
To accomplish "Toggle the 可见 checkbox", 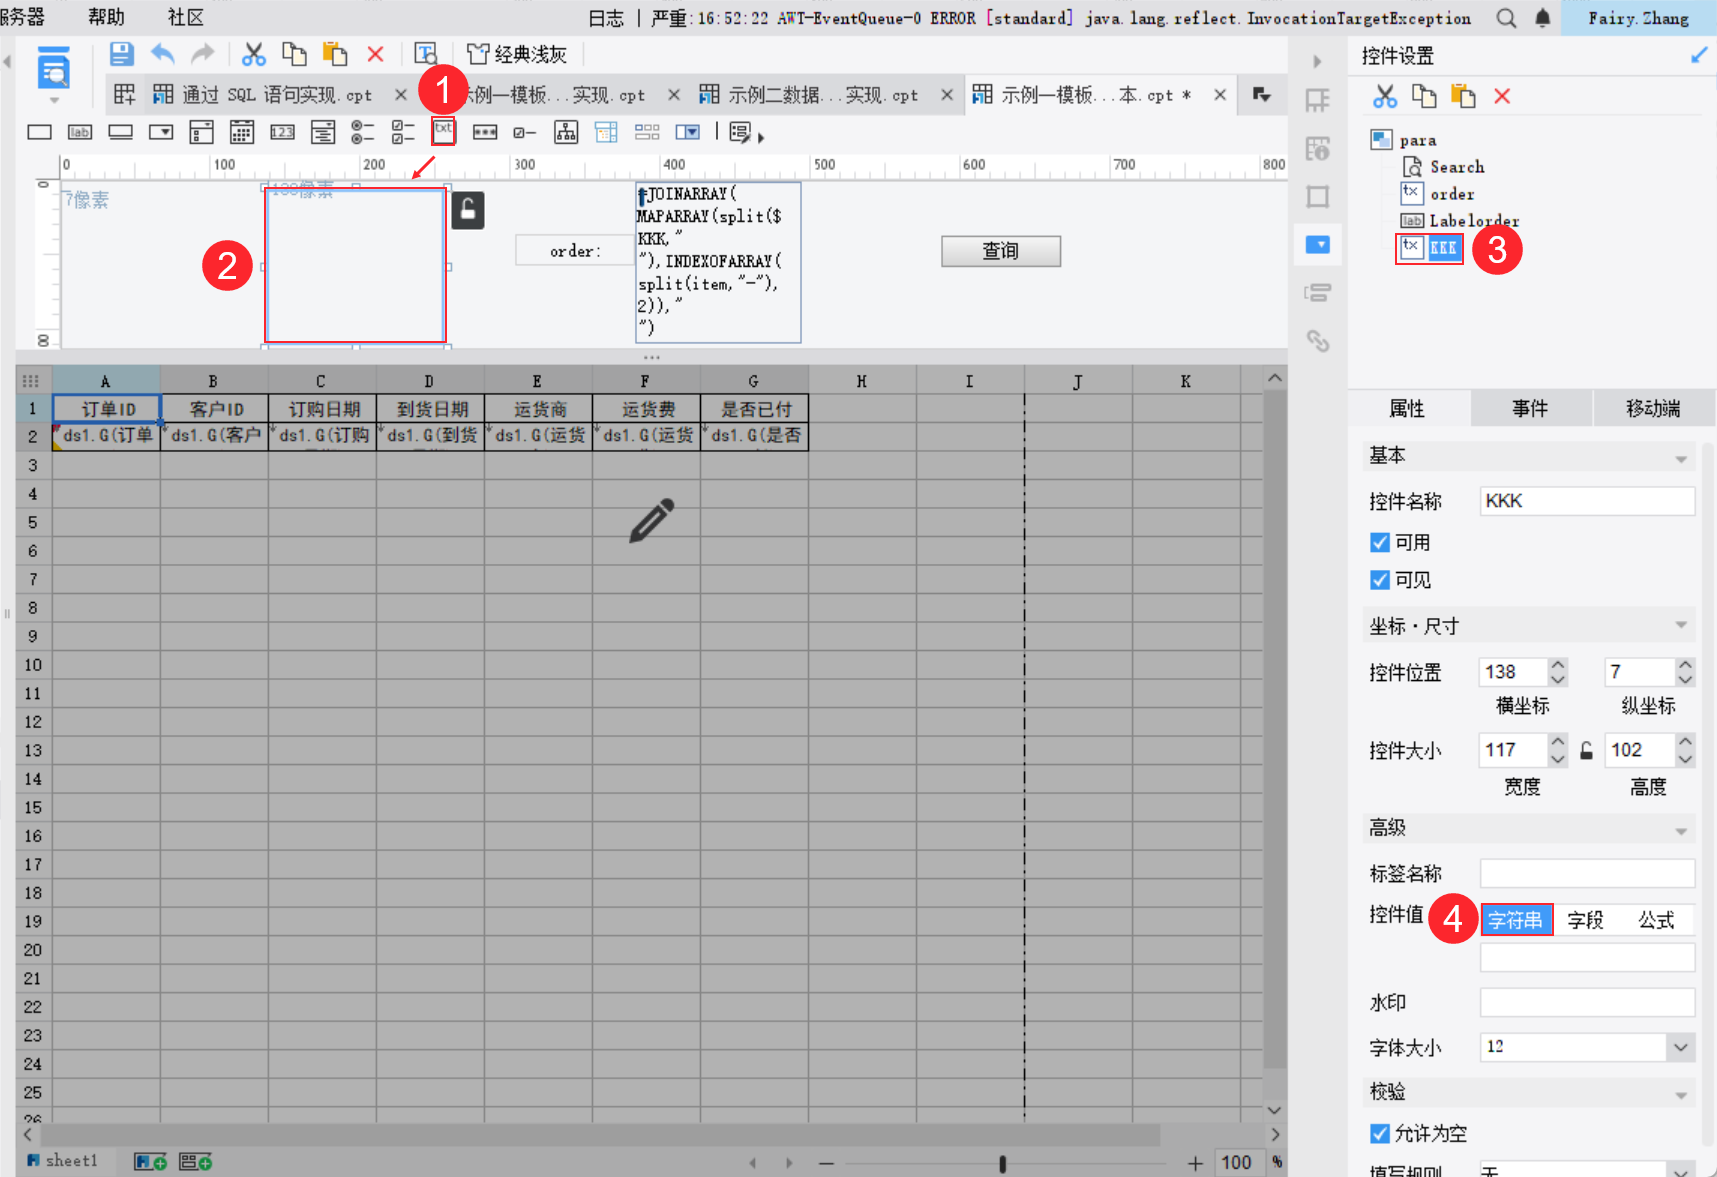I will point(1380,580).
